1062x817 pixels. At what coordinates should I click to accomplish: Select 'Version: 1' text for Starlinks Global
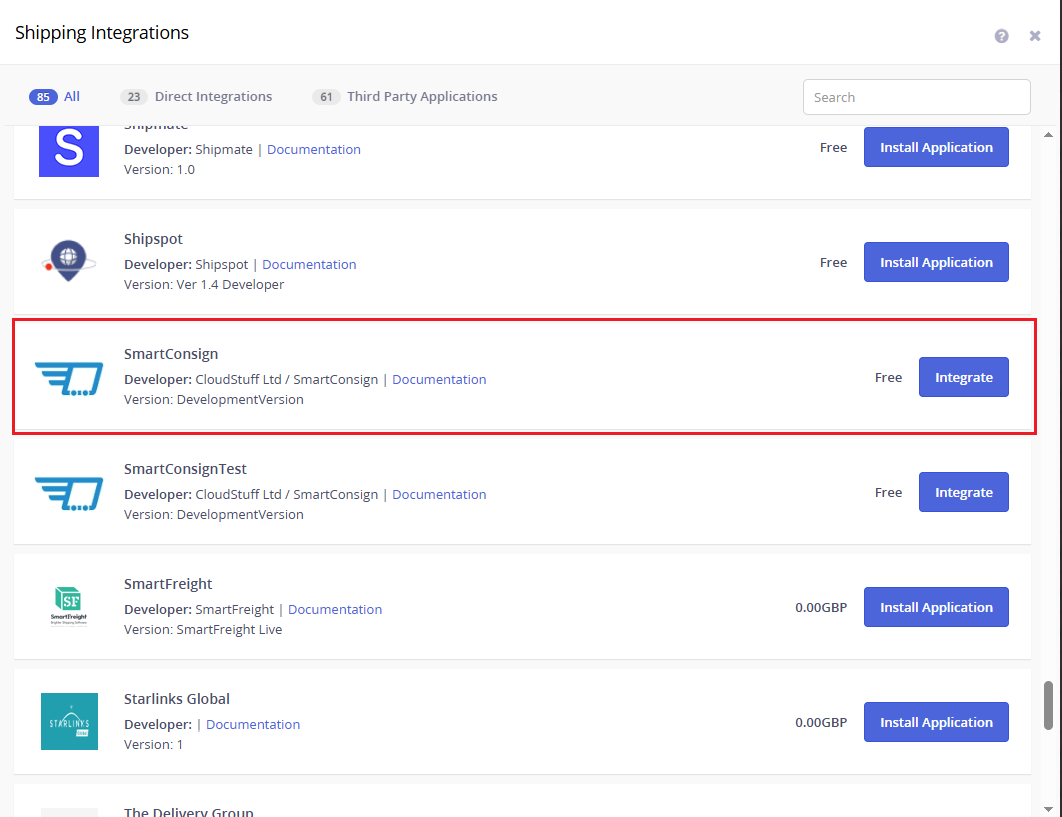[x=153, y=745]
